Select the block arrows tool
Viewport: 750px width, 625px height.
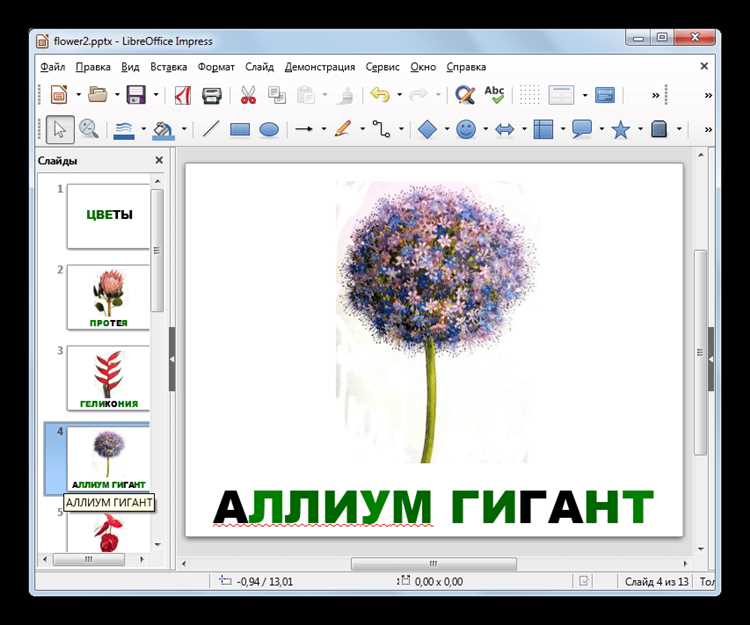coord(505,129)
